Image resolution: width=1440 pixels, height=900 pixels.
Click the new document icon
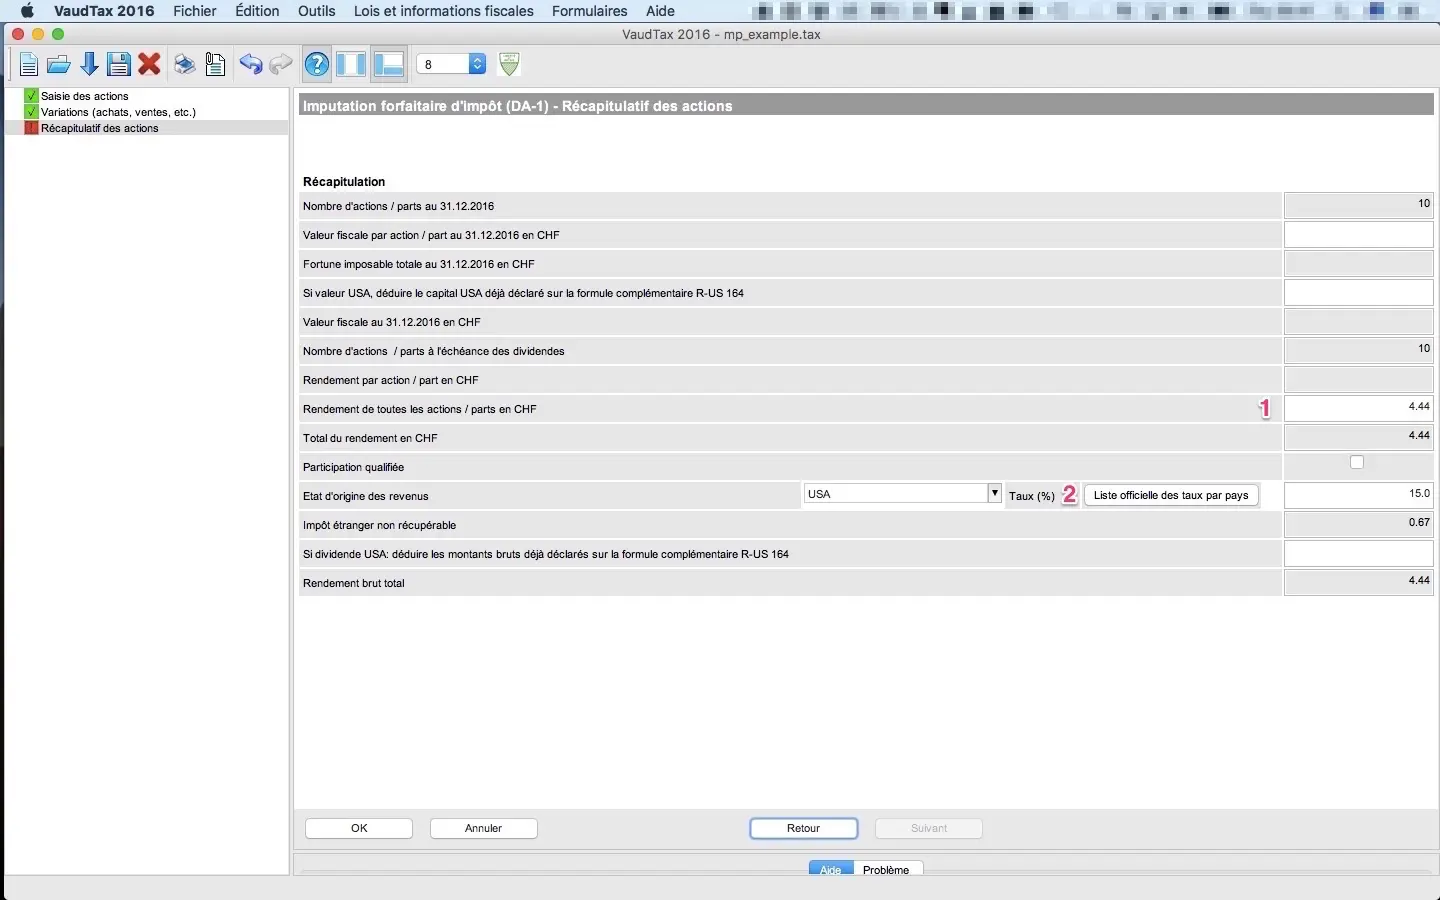pos(29,65)
